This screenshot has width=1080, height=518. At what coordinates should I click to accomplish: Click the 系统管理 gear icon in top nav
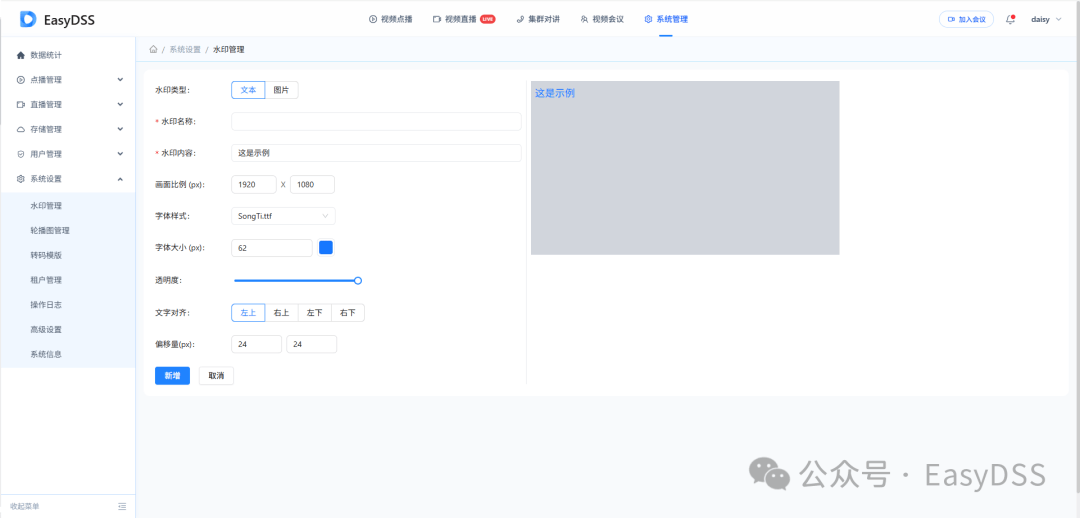point(648,19)
